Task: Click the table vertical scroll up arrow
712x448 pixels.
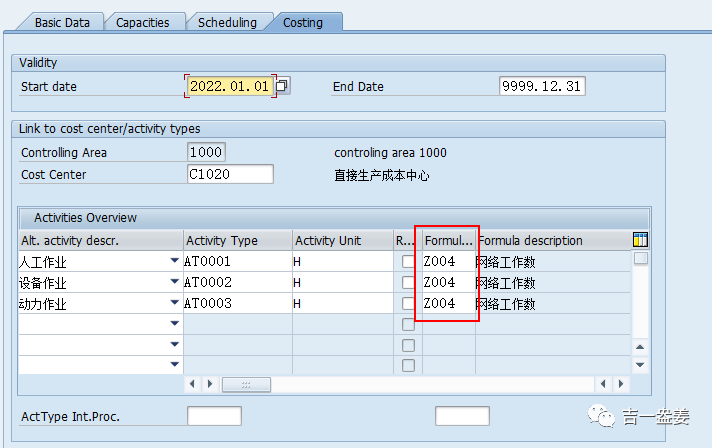Action: [x=640, y=347]
